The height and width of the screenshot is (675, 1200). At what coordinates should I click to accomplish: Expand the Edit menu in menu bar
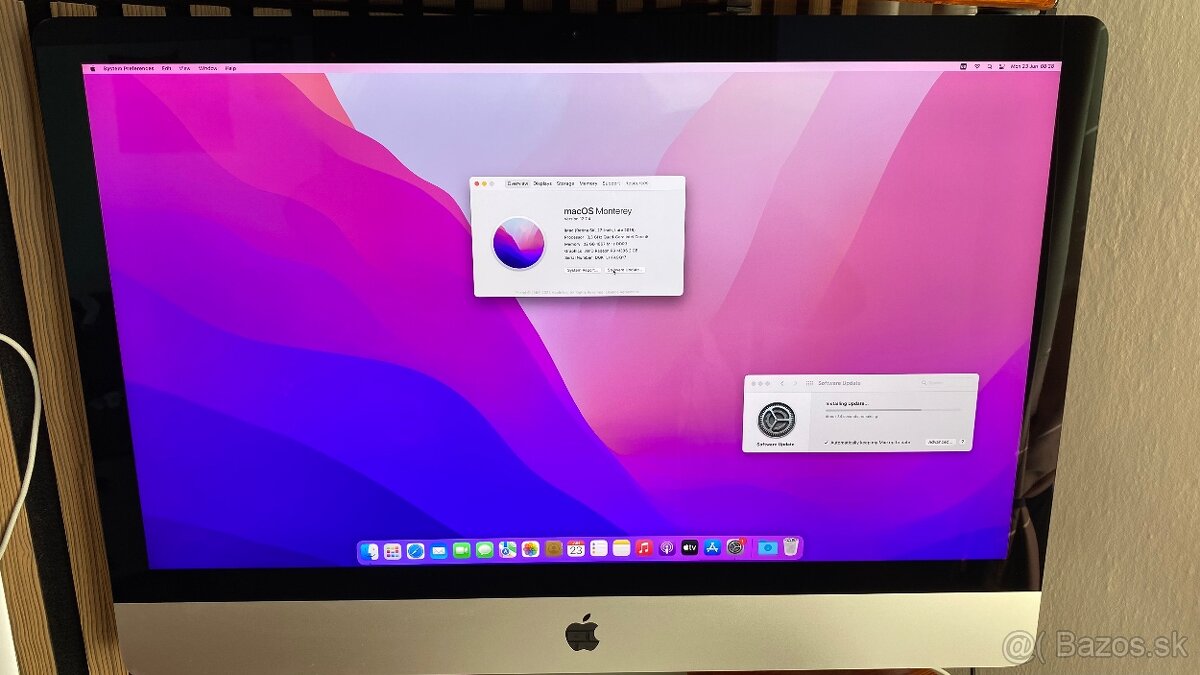[x=166, y=68]
